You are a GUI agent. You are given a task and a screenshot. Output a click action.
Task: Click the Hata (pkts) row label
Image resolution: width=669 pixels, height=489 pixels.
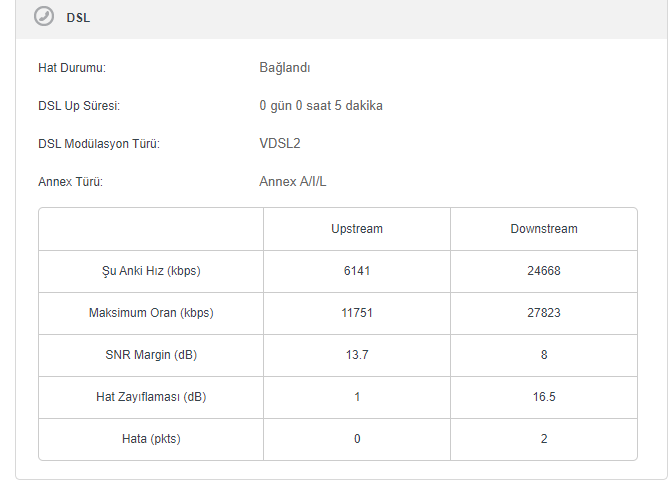tap(151, 439)
